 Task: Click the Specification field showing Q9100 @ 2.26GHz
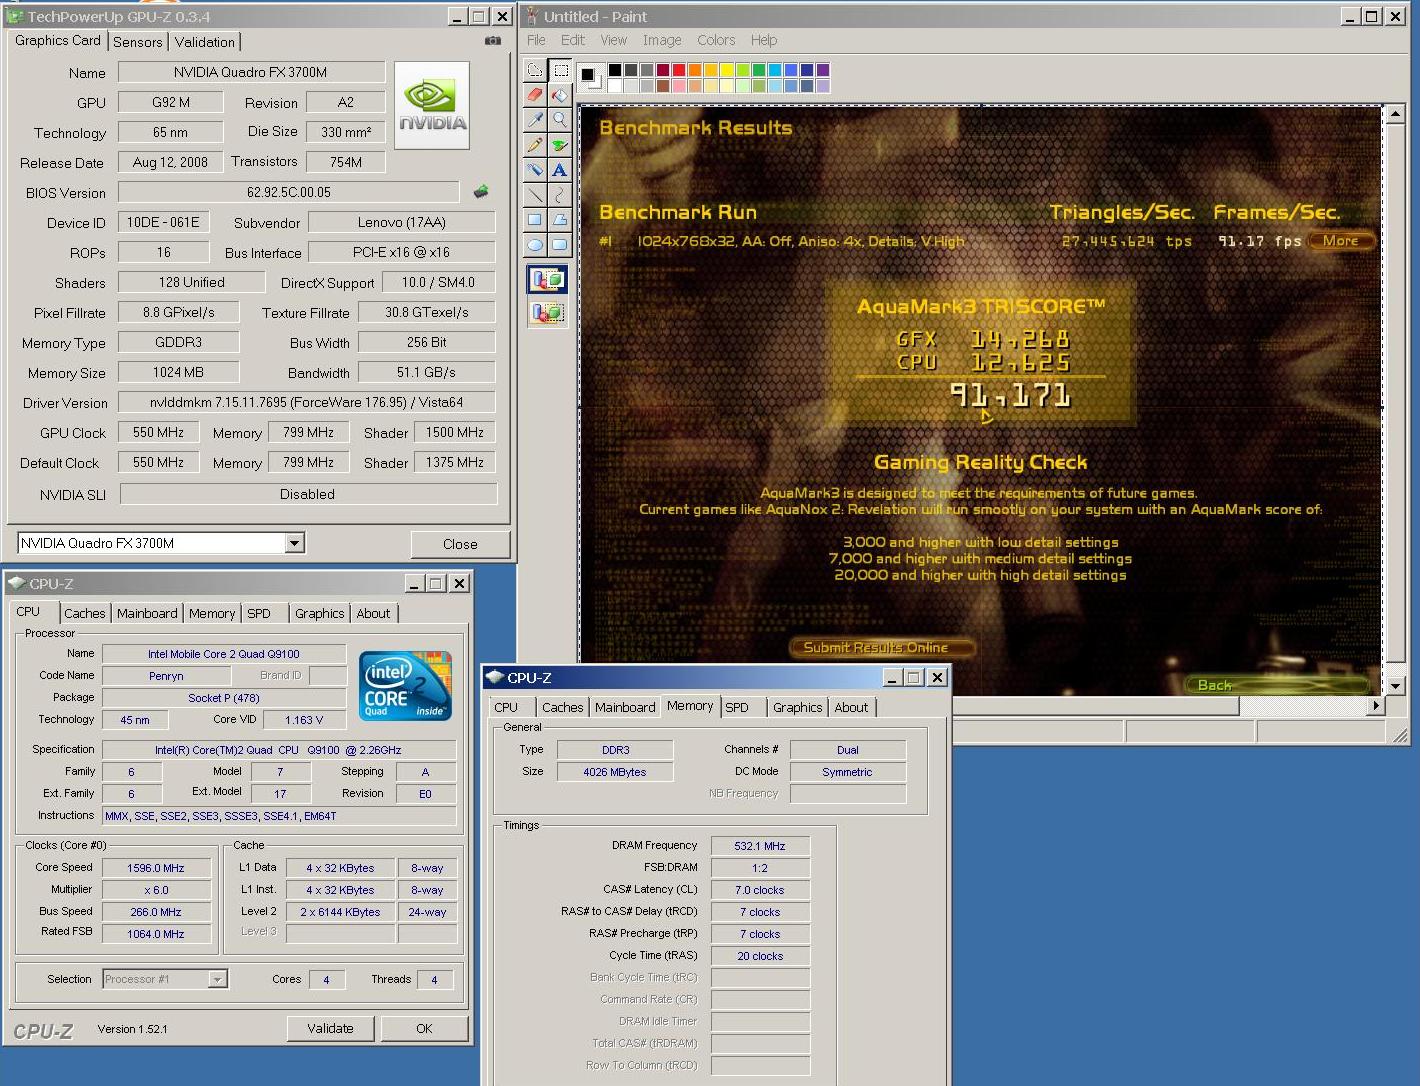point(279,750)
